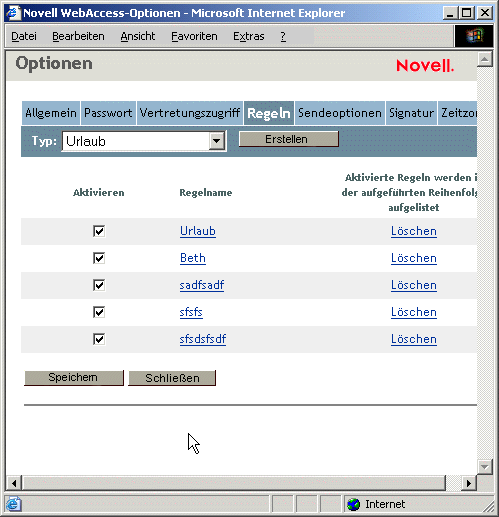Click Löschen for the Urlaub rule
Image resolution: width=499 pixels, height=517 pixels.
point(414,231)
